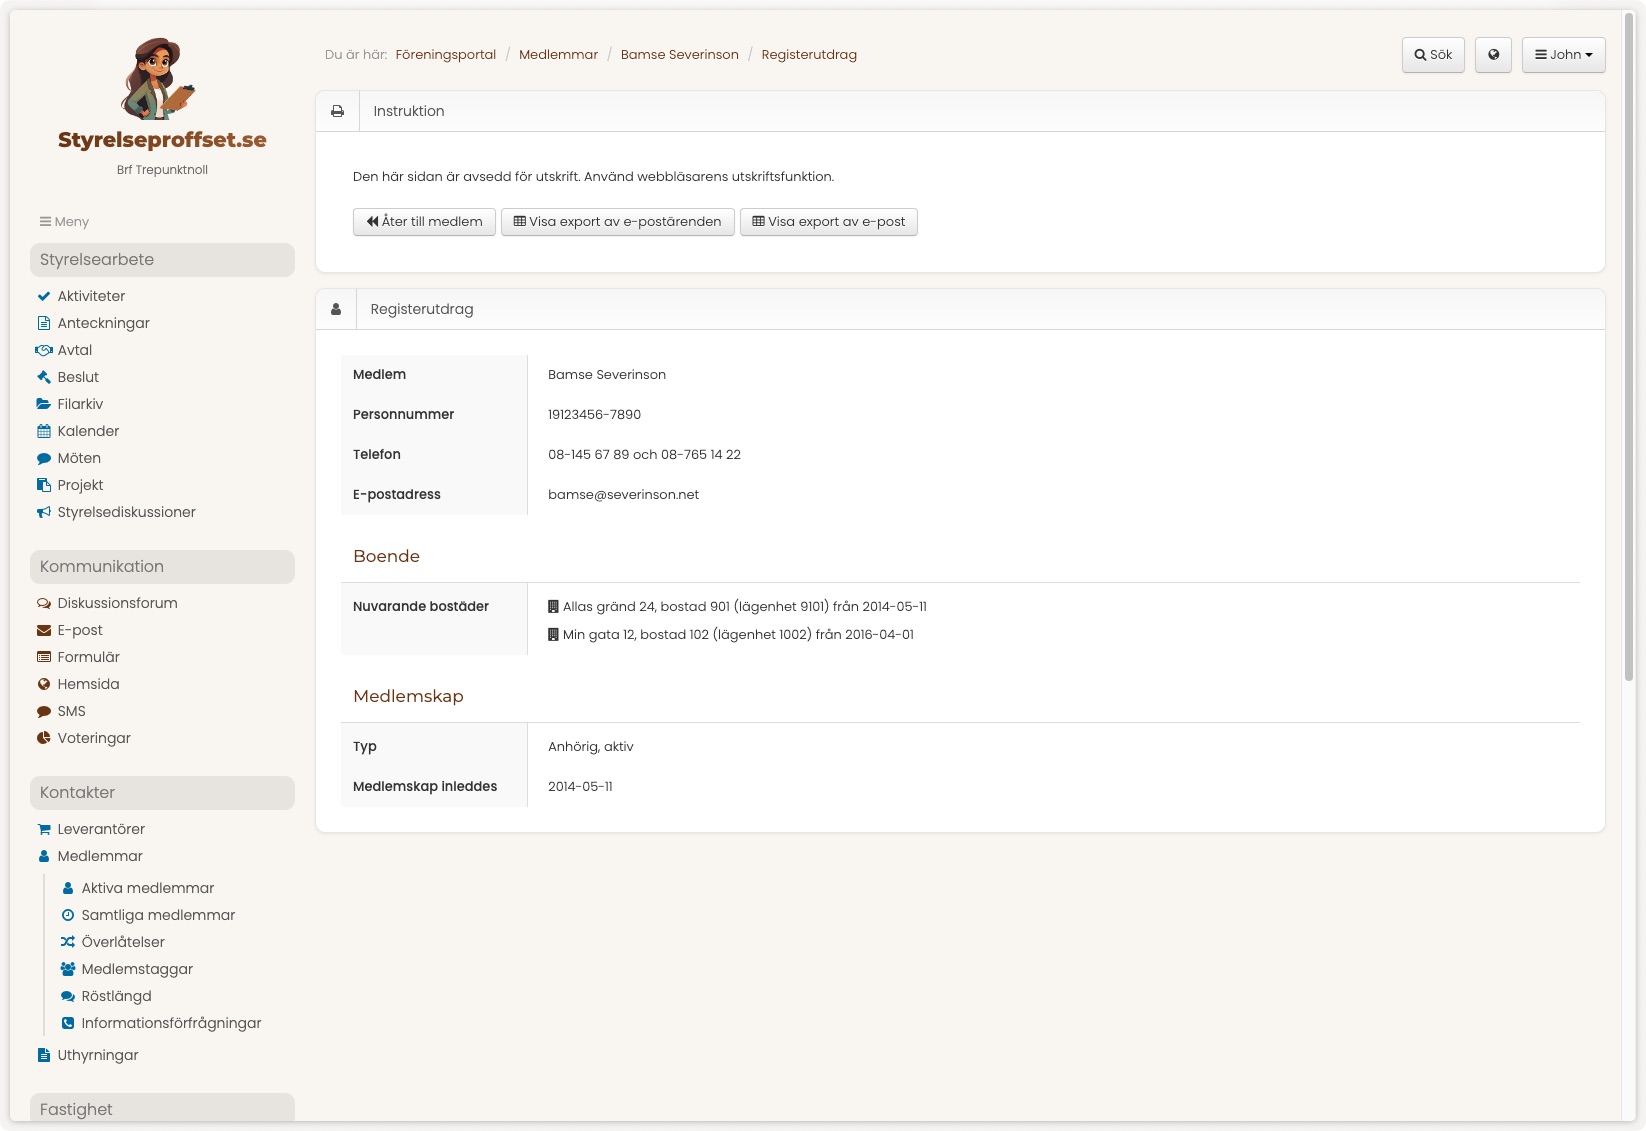Click the Medlemmar person icon in the sidebar
This screenshot has width=1646, height=1131.
(44, 856)
